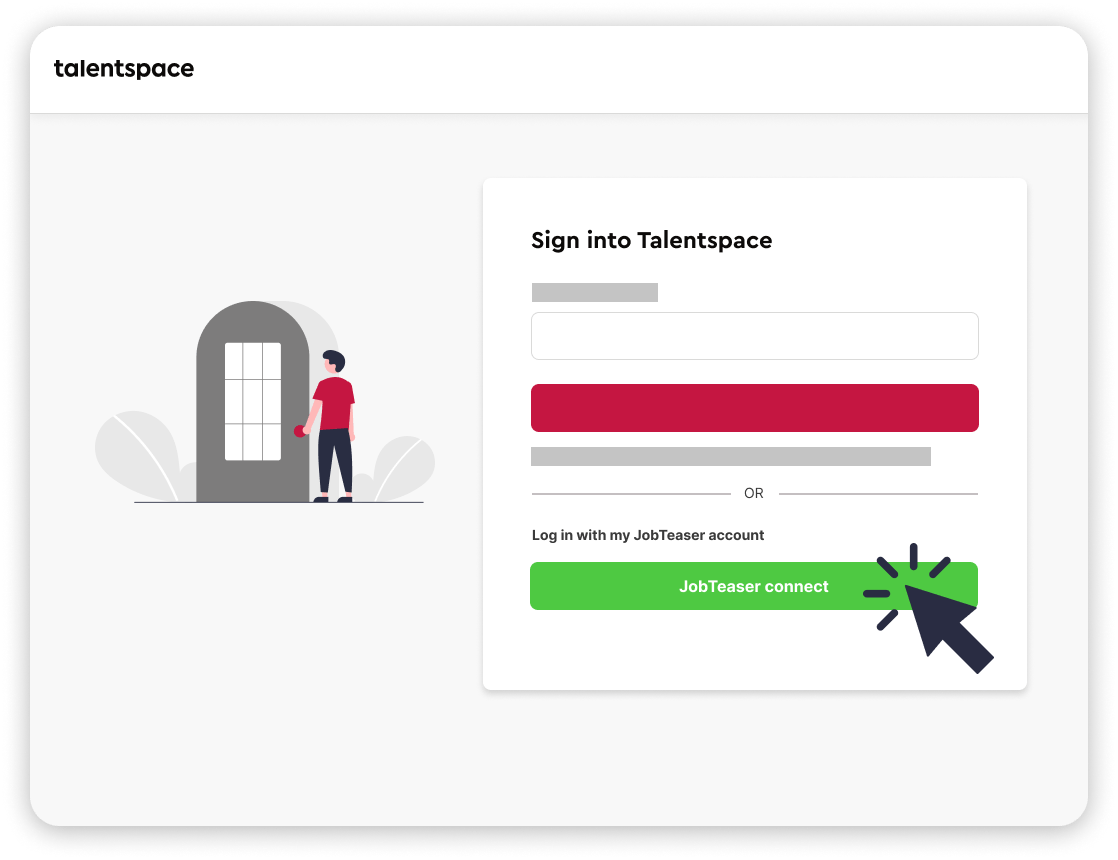
Task: Click the green JobTeaser connect button
Action: 754,586
